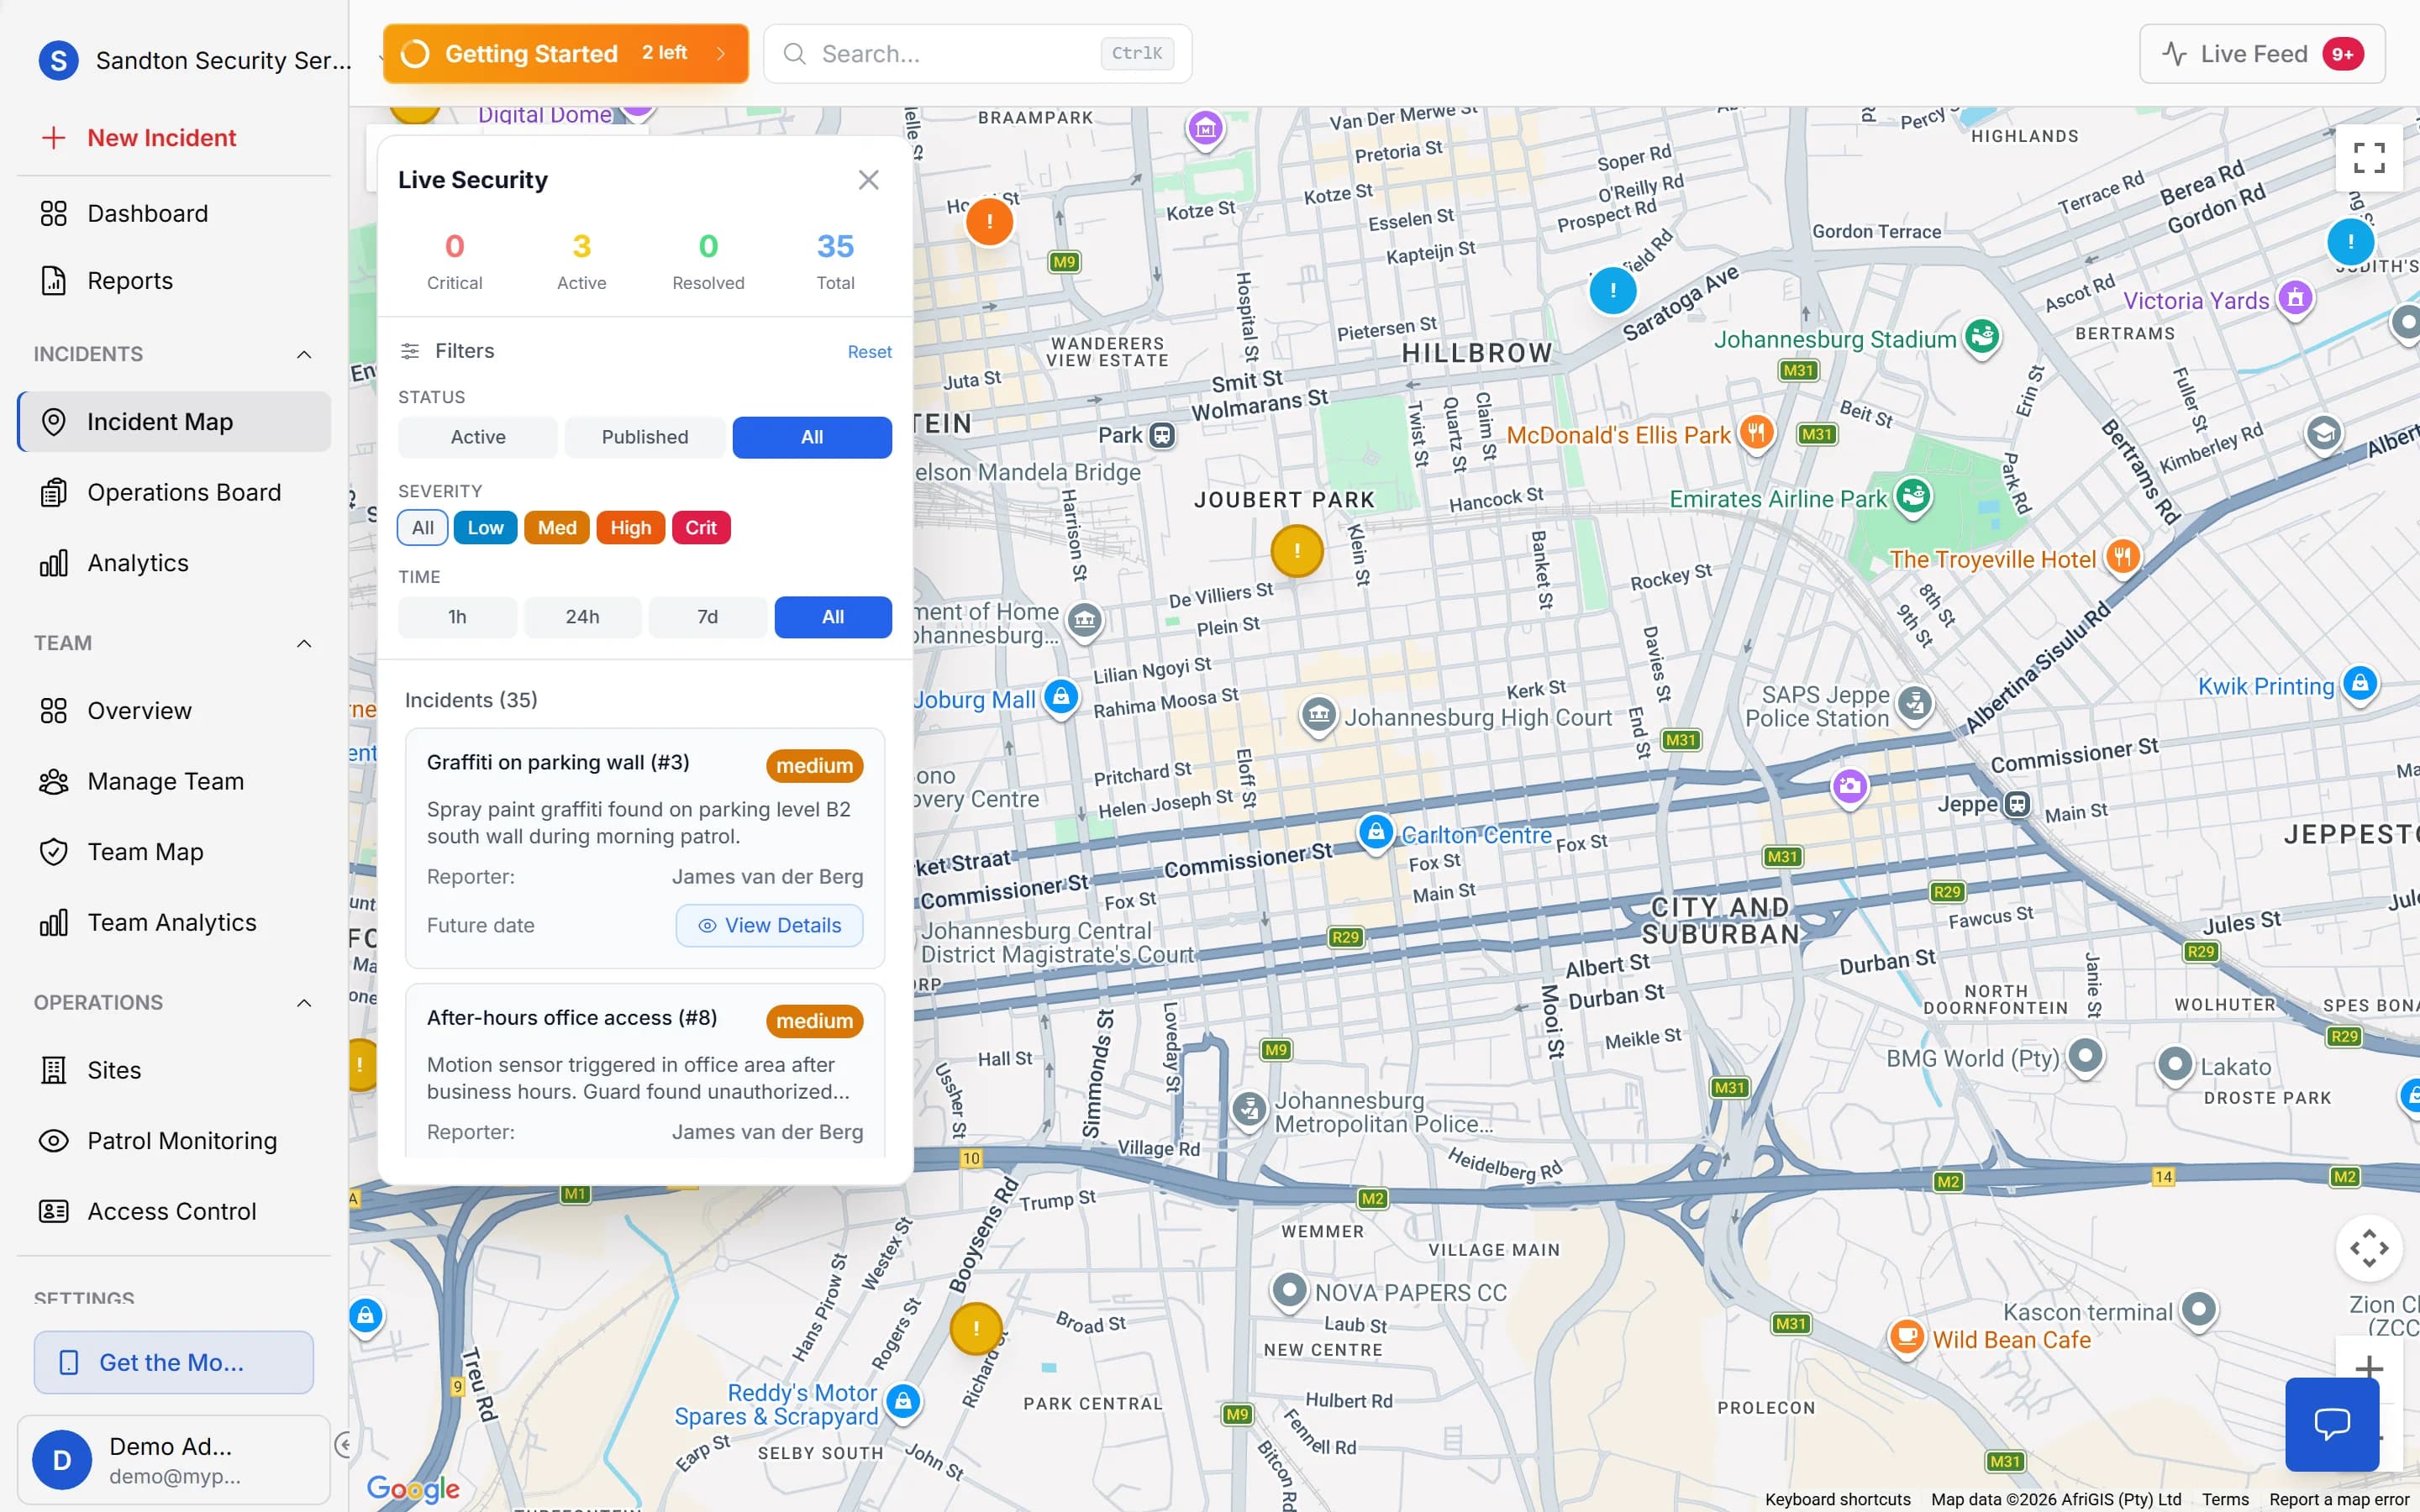
Task: Open the Live Feed notifications
Action: click(2260, 53)
